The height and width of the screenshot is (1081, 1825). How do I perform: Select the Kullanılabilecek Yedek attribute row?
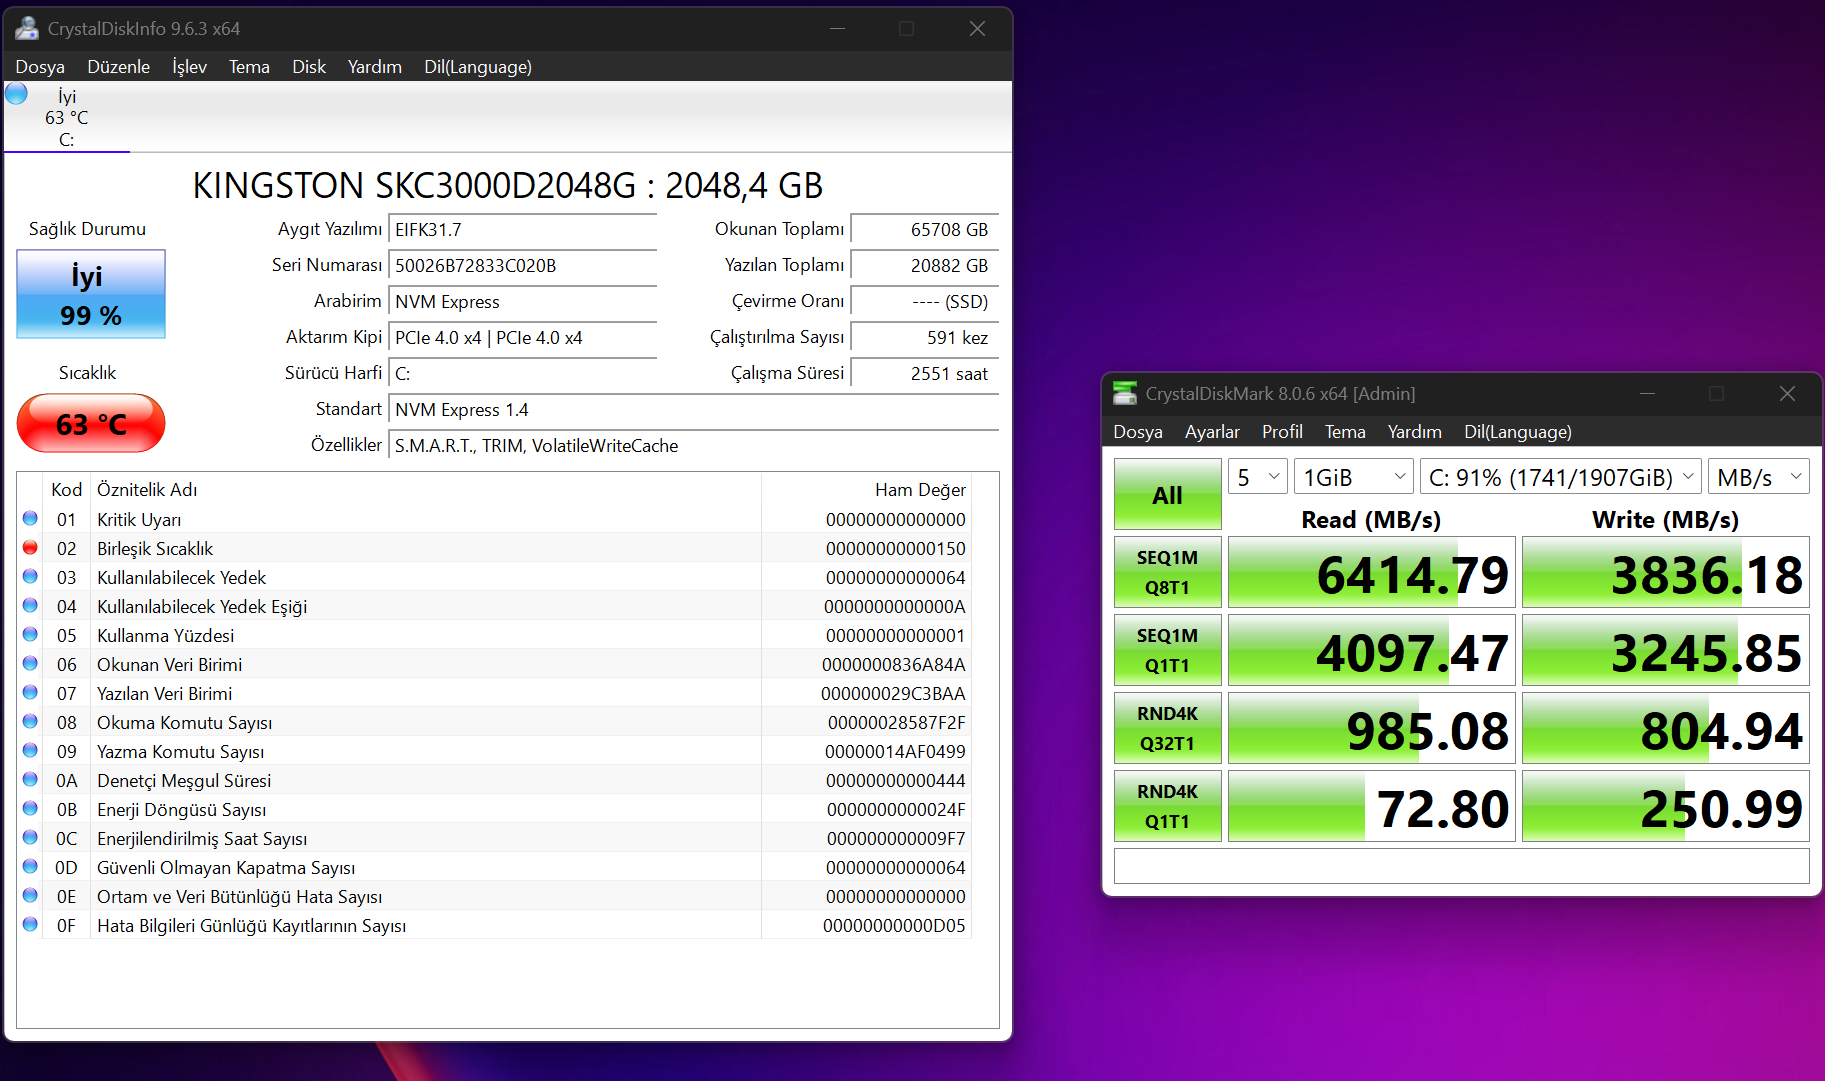click(495, 577)
